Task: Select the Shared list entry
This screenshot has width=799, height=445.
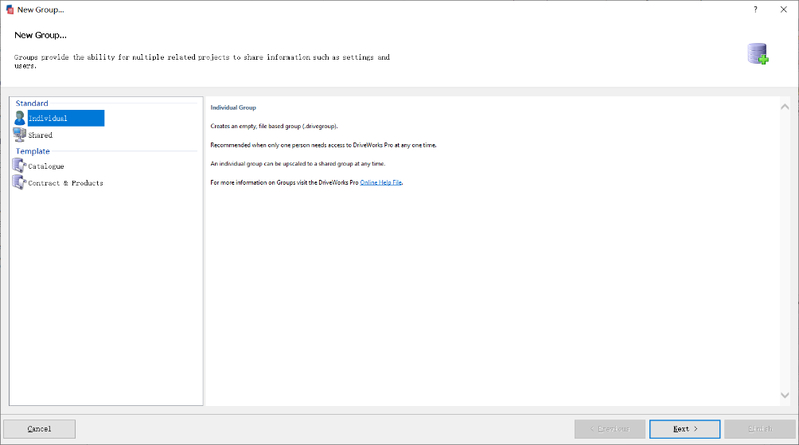Action: click(40, 135)
